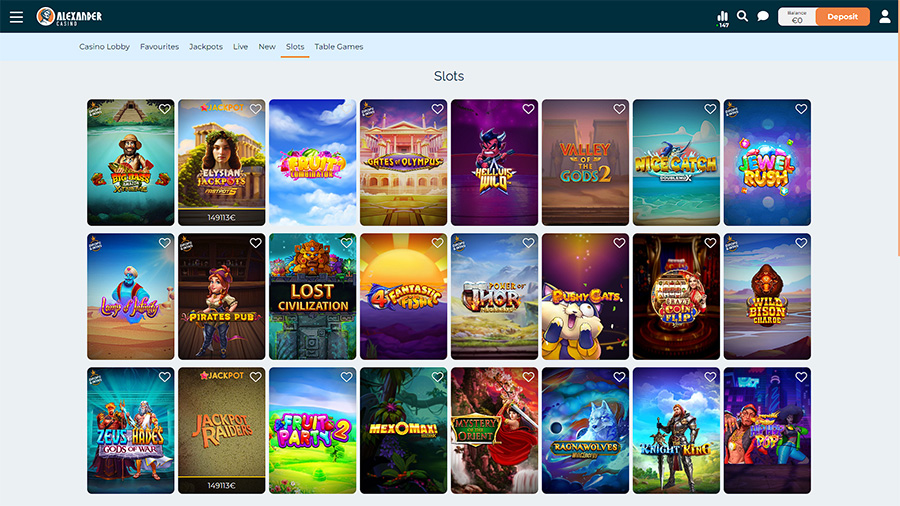Open Valley of the Gods 2
900x506 pixels.
click(585, 162)
